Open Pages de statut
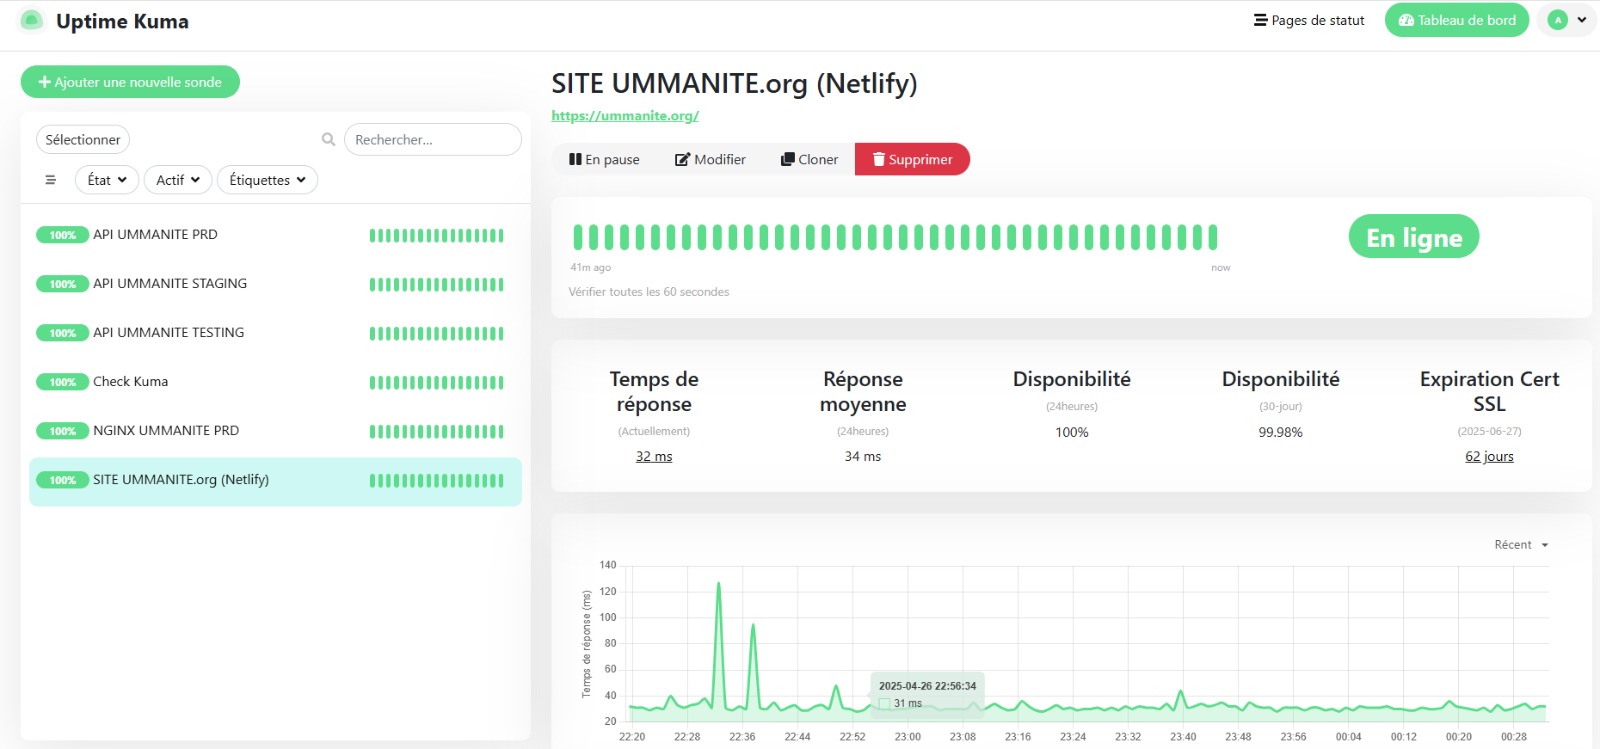Viewport: 1600px width, 749px height. (1309, 20)
